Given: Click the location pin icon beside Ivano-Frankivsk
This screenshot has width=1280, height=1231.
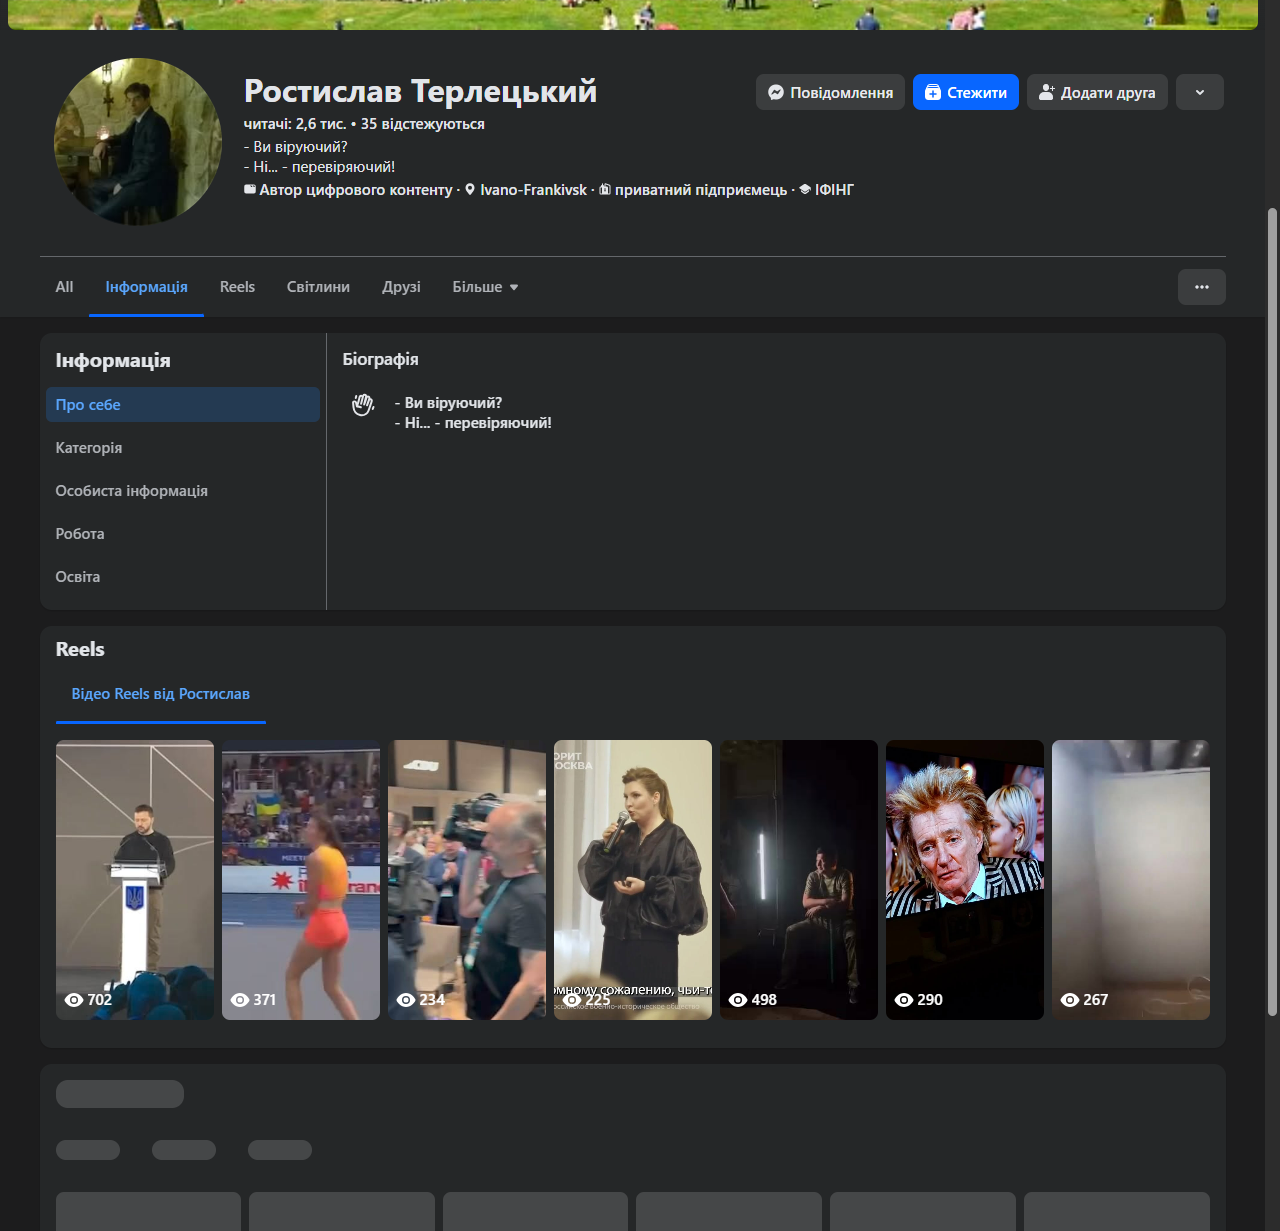Looking at the screenshot, I should click(470, 189).
